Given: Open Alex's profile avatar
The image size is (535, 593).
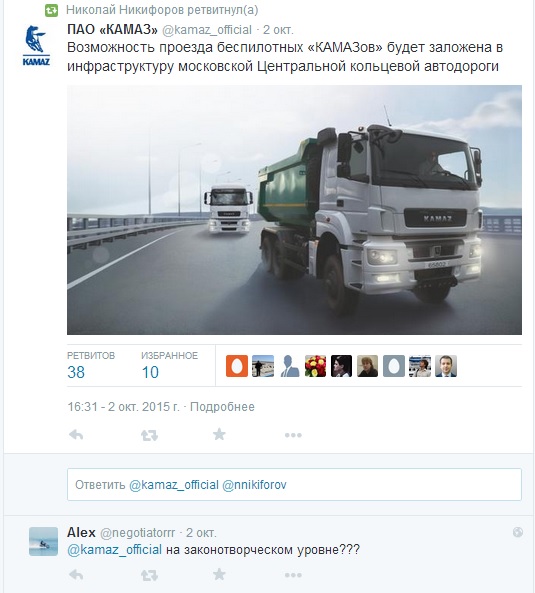Looking at the screenshot, I should click(43, 541).
